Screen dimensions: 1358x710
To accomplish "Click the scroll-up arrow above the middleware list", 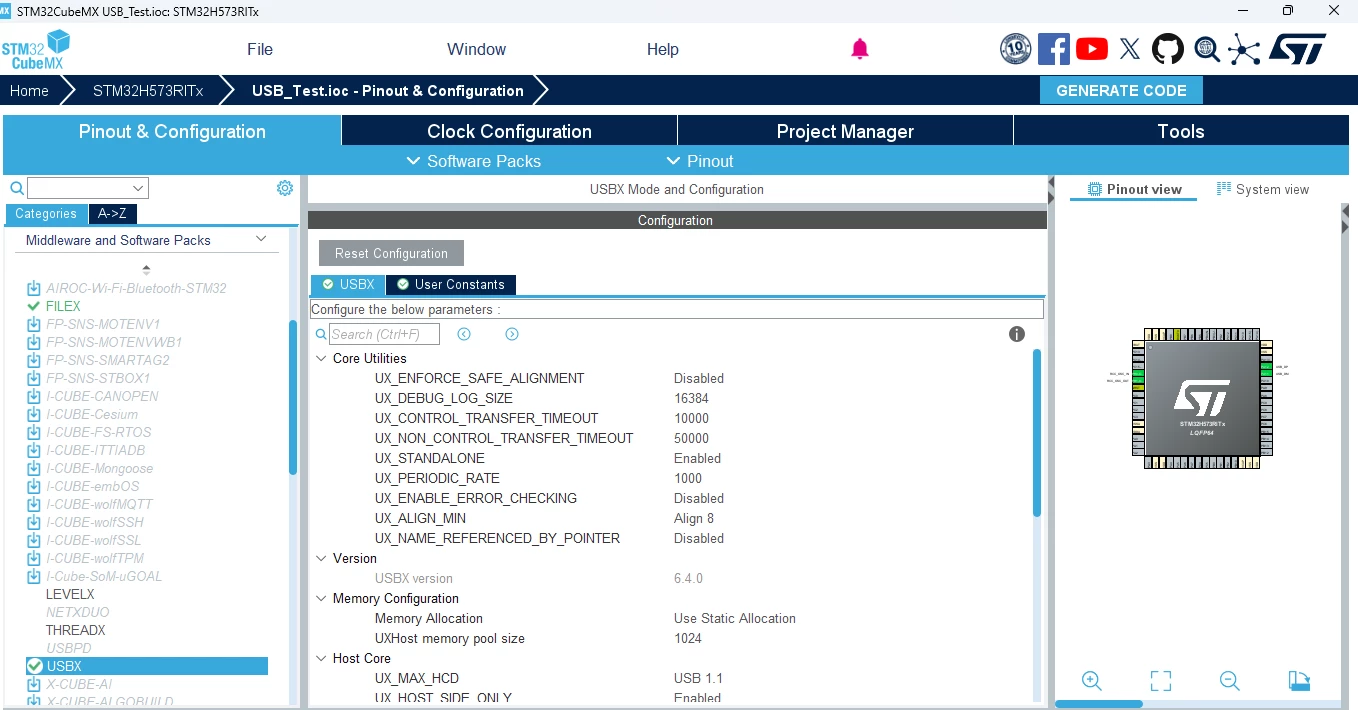I will pos(146,269).
